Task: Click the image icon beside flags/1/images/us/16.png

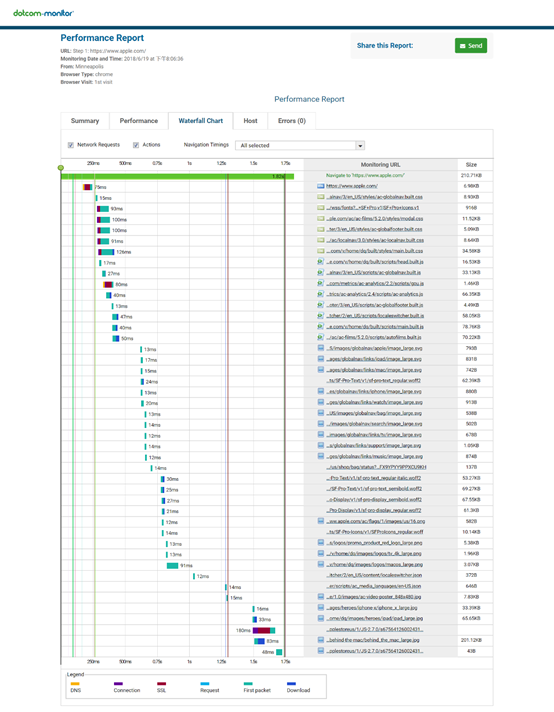Action: [x=321, y=521]
